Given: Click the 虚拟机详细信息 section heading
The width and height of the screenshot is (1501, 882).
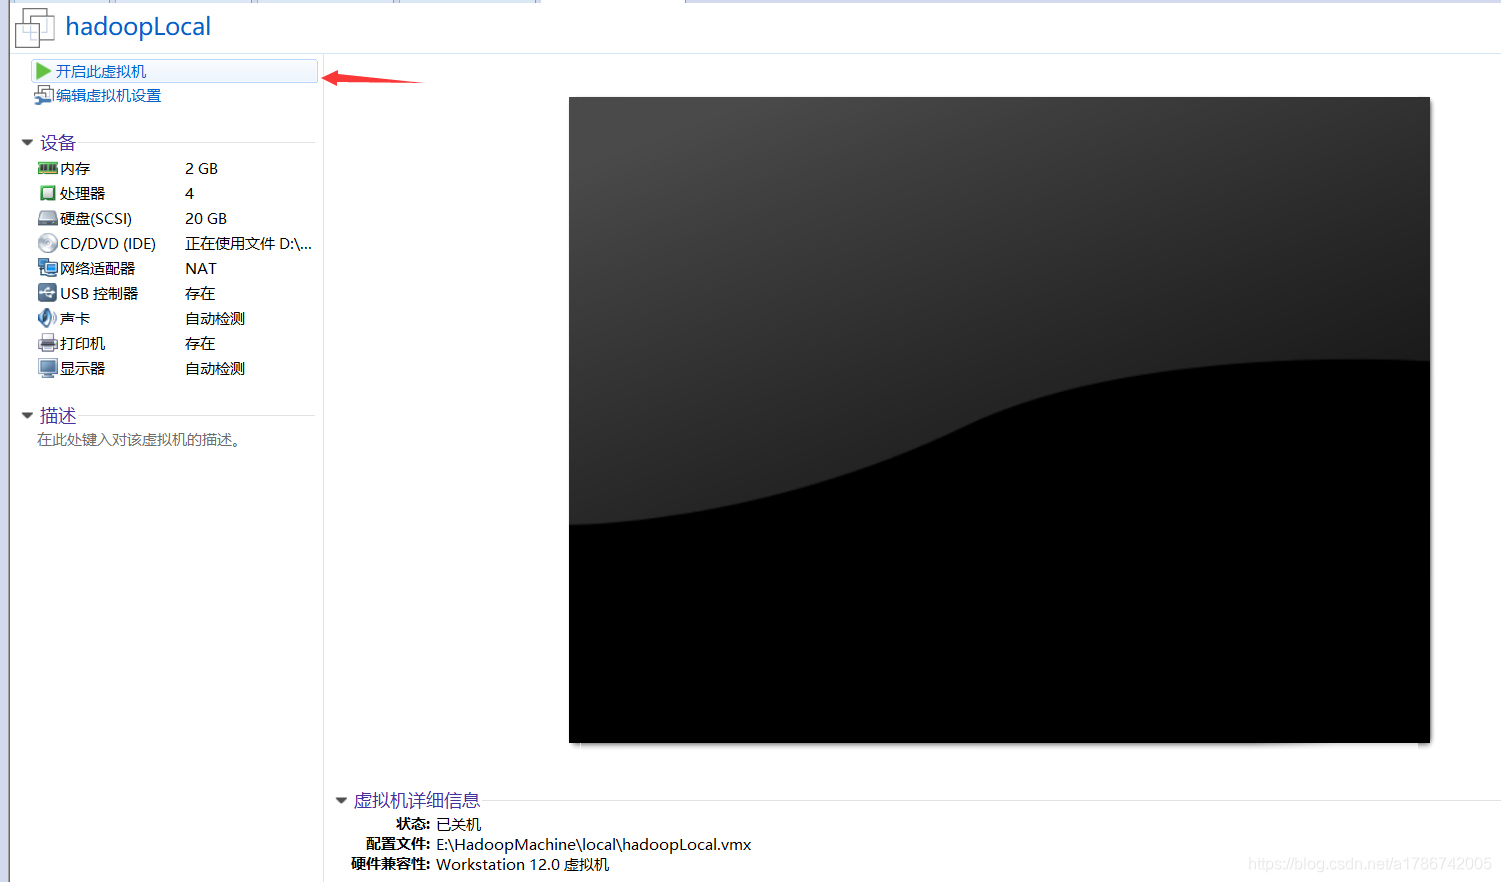Looking at the screenshot, I should tap(417, 801).
